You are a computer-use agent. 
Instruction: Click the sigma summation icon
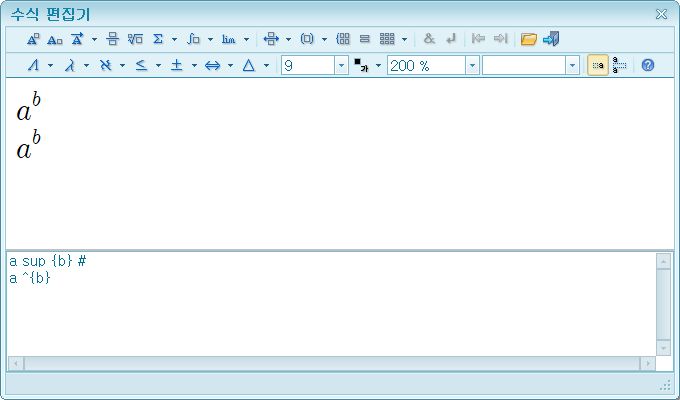point(158,39)
